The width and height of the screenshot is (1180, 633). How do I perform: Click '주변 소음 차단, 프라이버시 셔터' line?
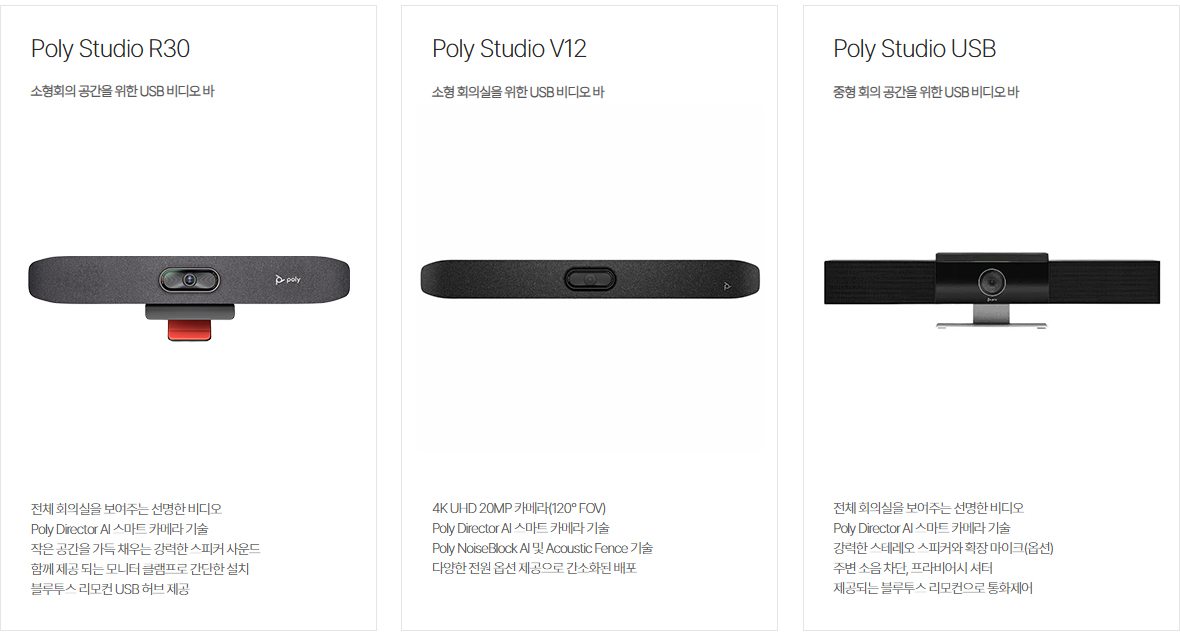[913, 568]
